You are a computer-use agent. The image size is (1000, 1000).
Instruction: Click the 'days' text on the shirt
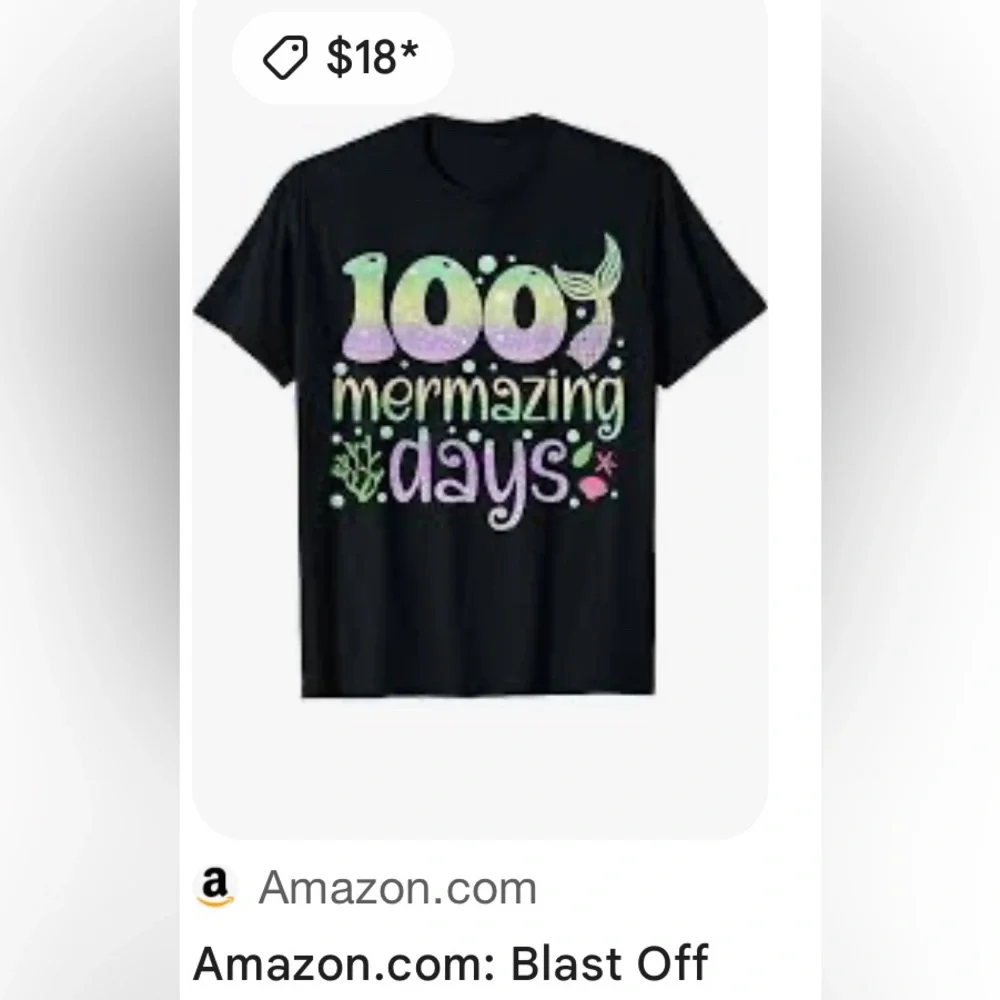pyautogui.click(x=480, y=476)
